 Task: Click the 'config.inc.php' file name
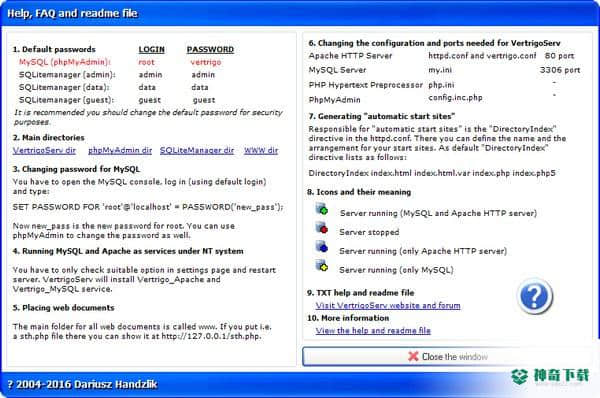click(x=455, y=98)
